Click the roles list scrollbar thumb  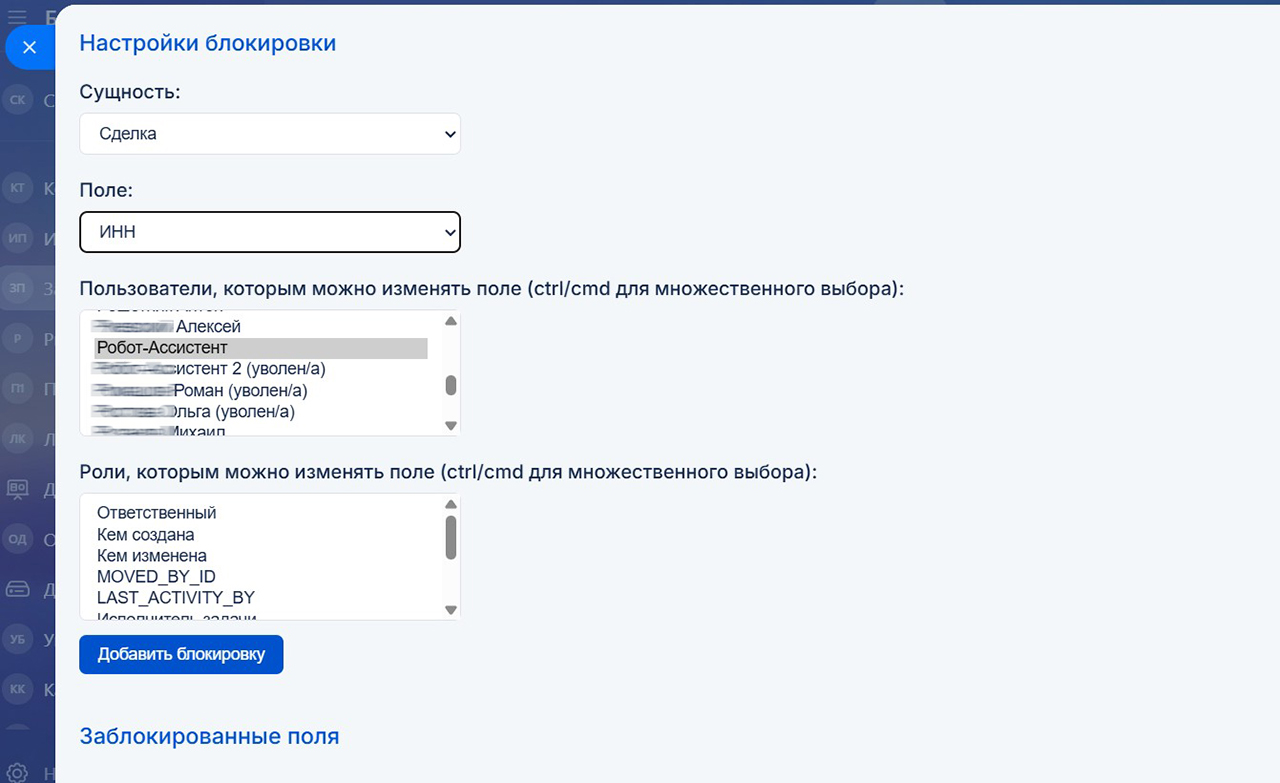(x=451, y=537)
